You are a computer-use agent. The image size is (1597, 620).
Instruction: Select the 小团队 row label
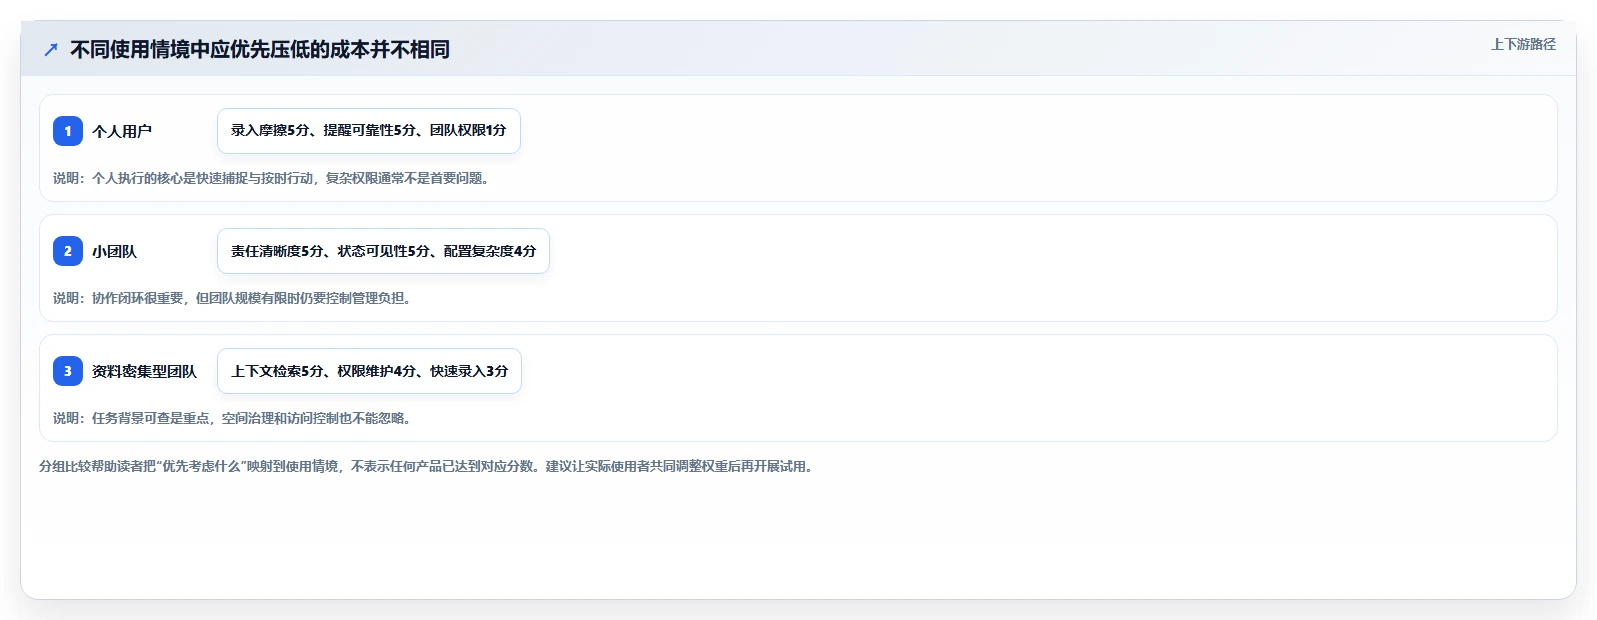(114, 251)
